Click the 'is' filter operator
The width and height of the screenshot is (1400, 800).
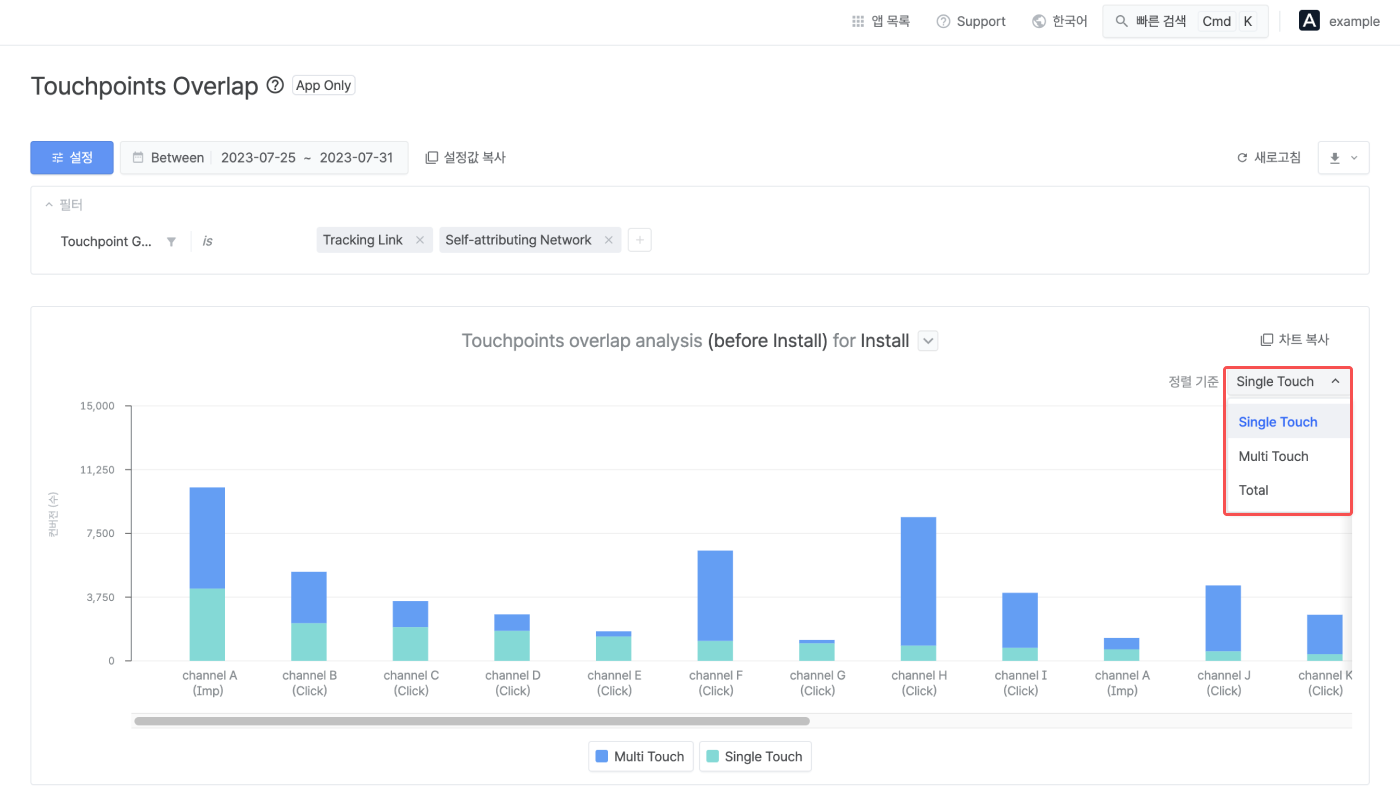tap(208, 241)
